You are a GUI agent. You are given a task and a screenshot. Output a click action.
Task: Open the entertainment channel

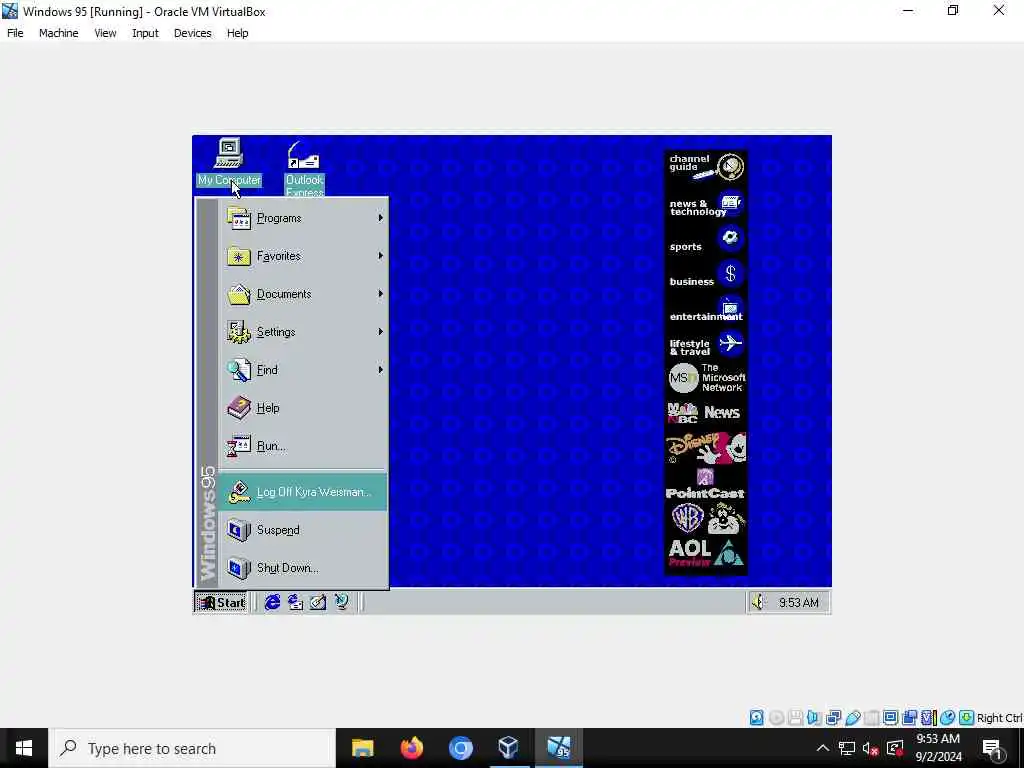pos(706,310)
